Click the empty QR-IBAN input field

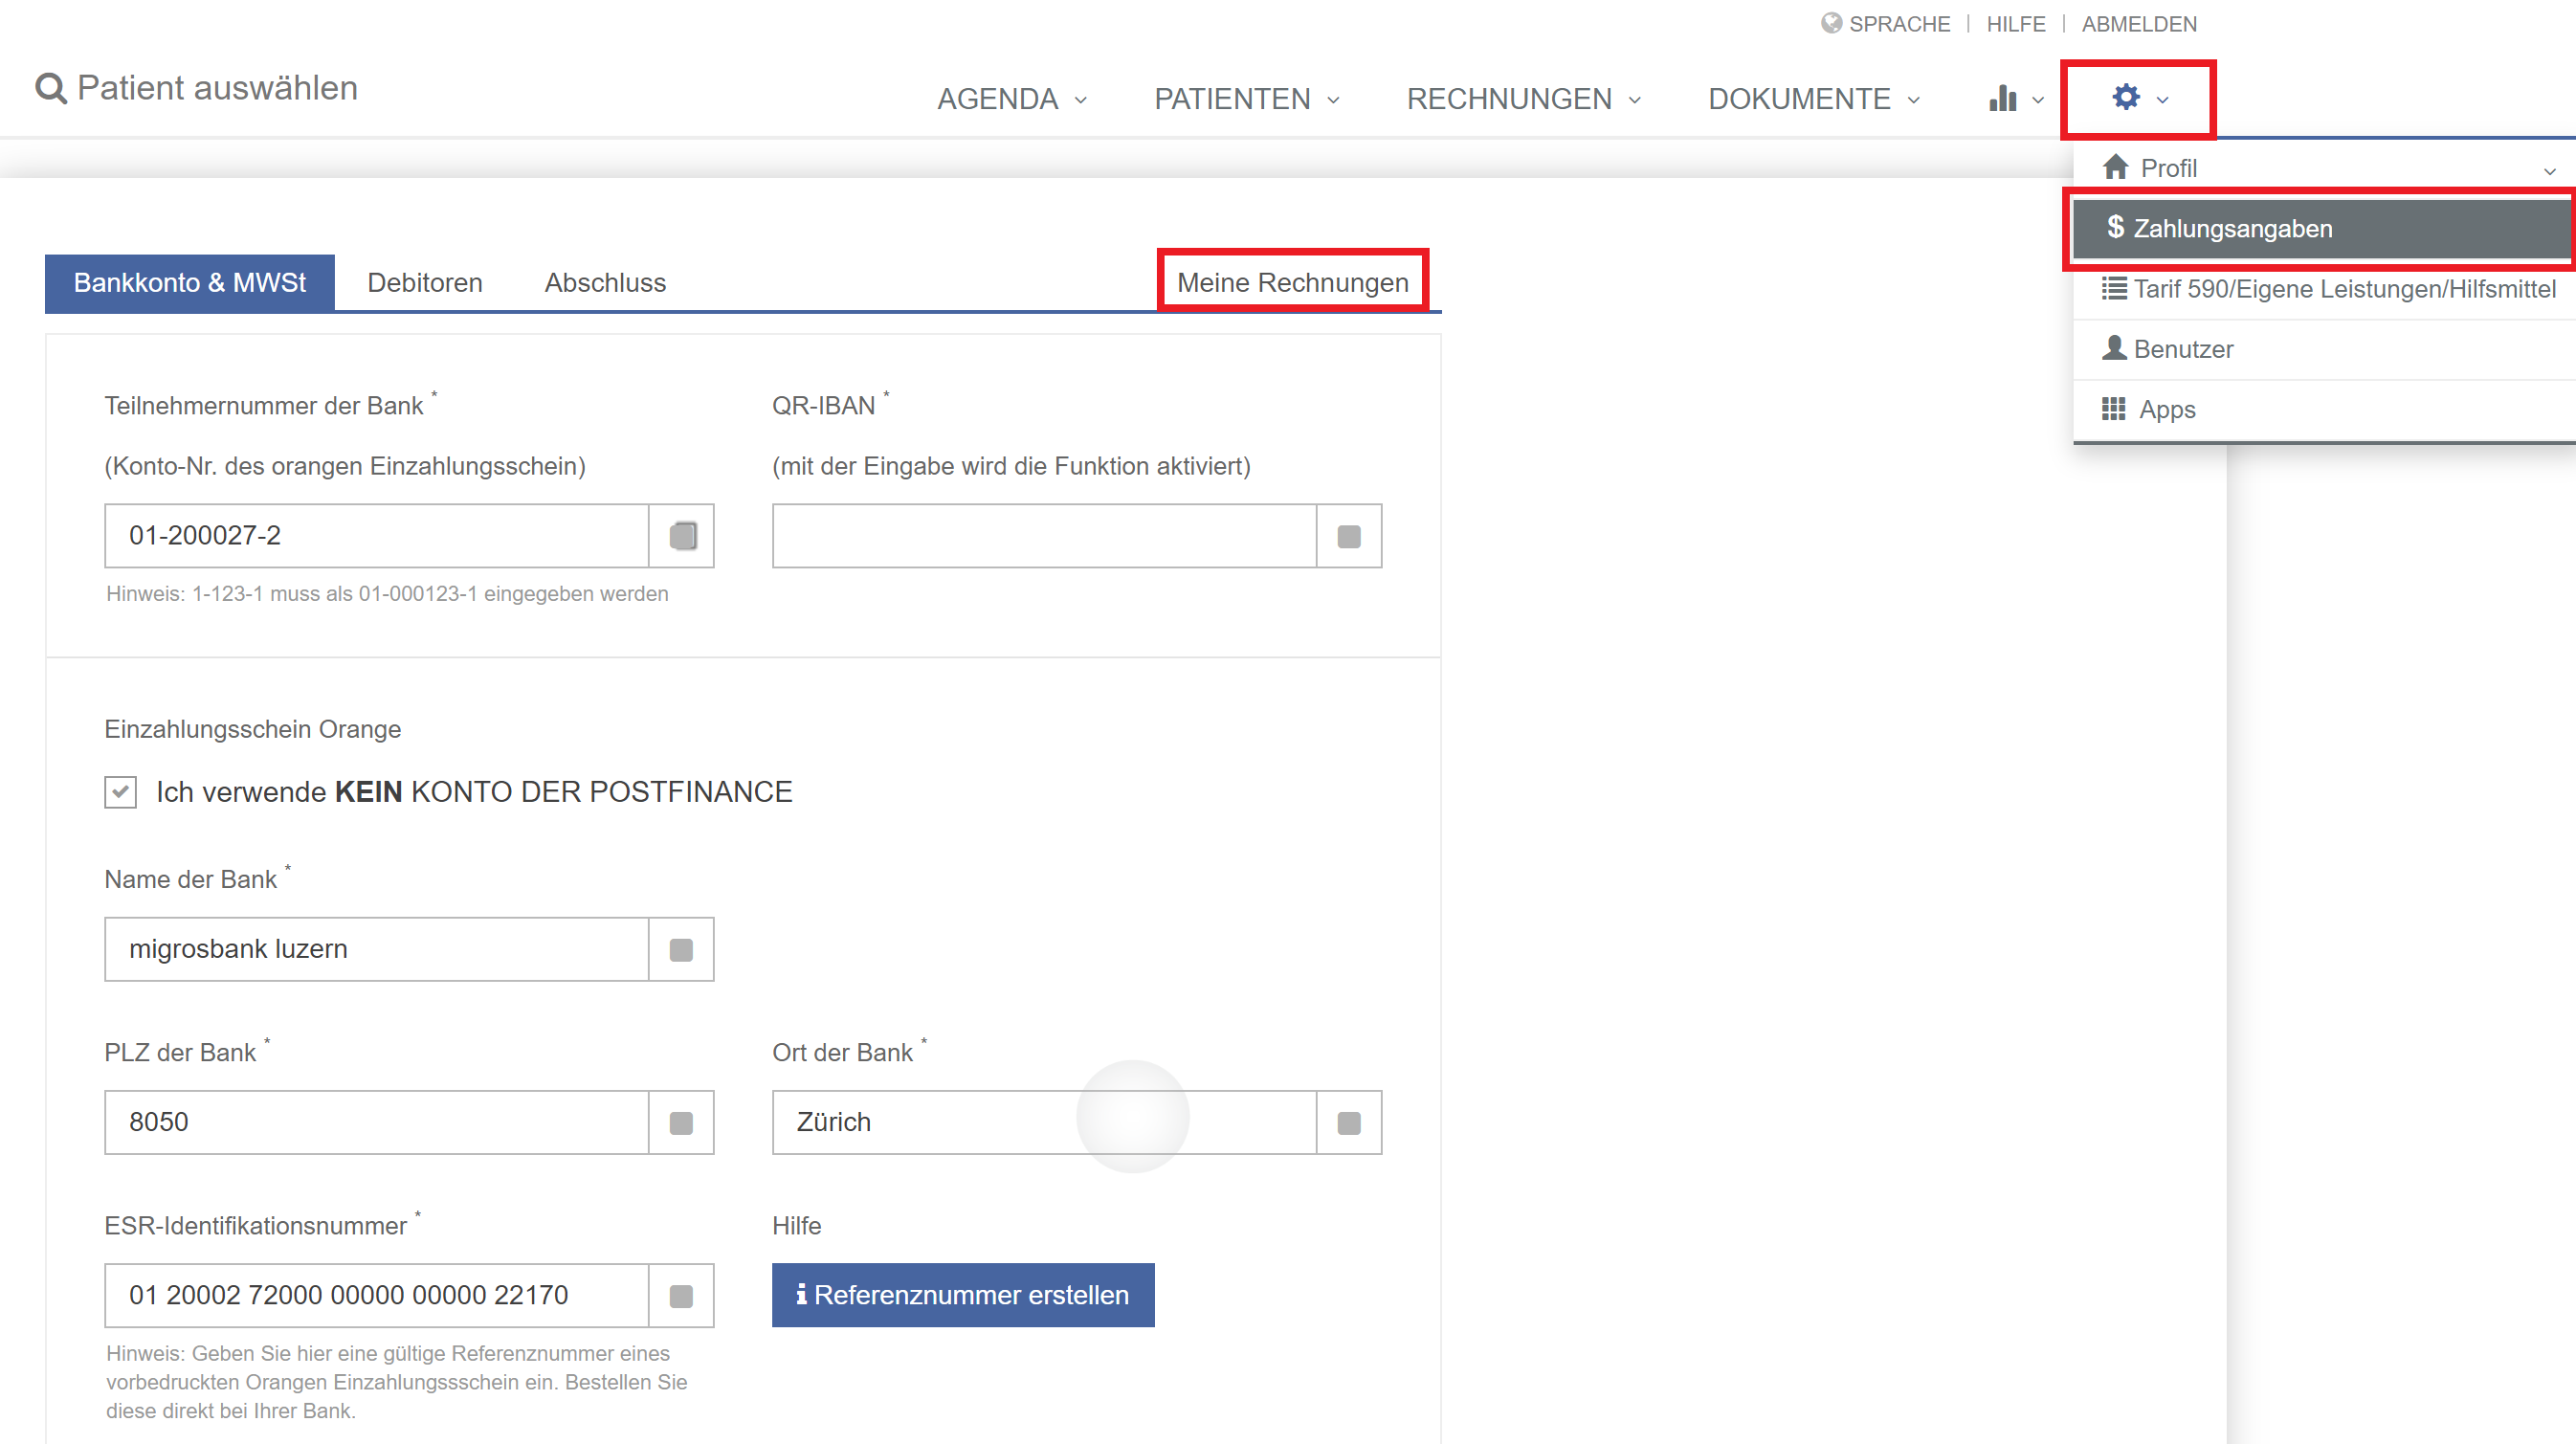coord(1044,536)
